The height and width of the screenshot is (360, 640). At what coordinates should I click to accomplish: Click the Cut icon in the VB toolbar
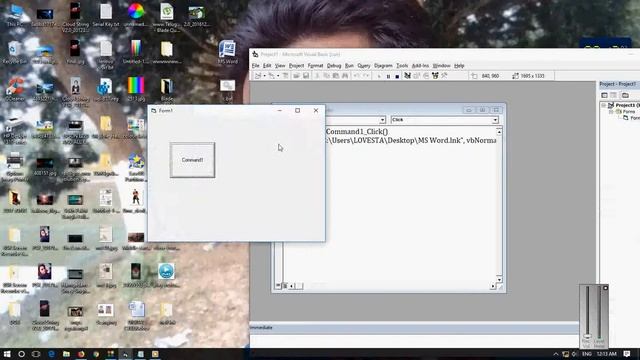(x=317, y=76)
